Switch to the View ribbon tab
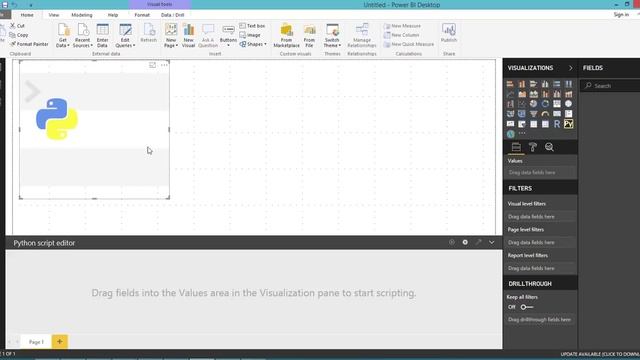The height and width of the screenshot is (360, 640). pos(53,15)
